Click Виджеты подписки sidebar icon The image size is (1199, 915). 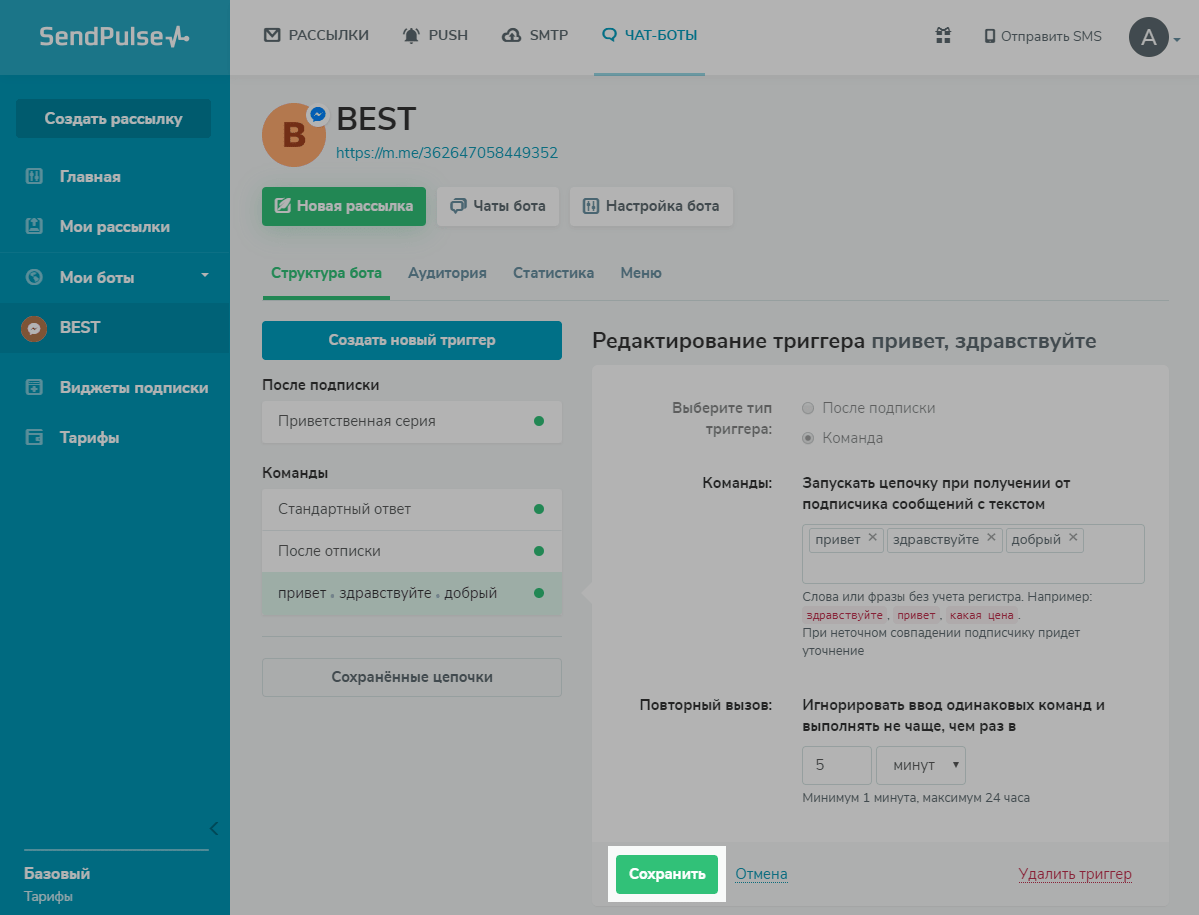[34, 387]
